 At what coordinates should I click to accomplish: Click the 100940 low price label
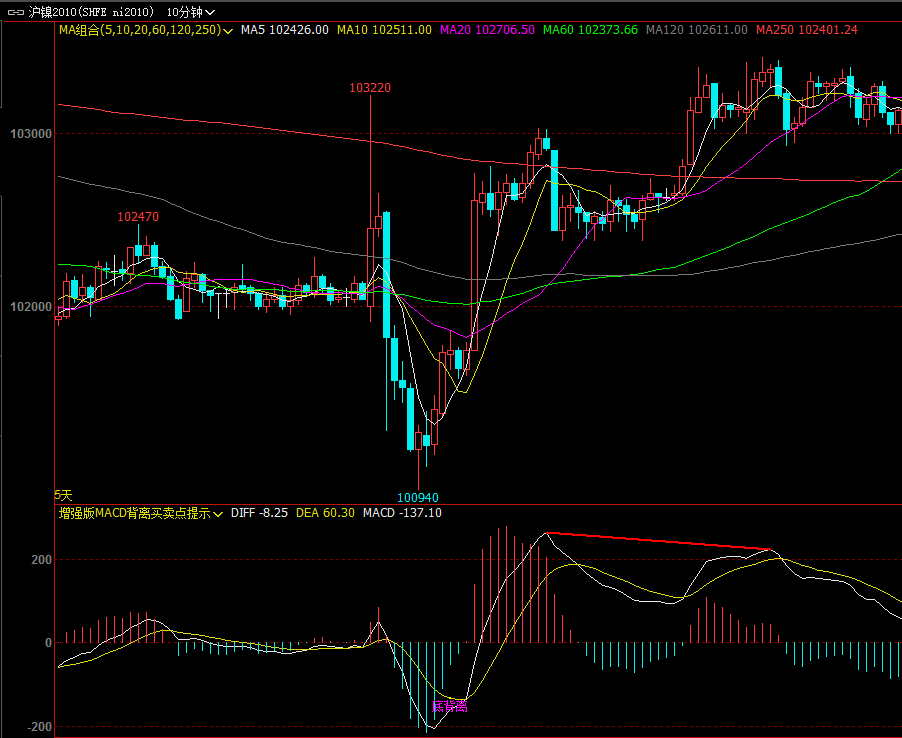point(418,498)
